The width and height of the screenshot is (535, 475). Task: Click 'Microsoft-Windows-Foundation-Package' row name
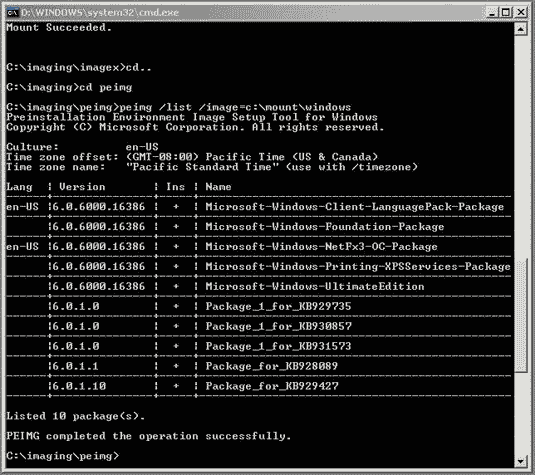coord(325,227)
